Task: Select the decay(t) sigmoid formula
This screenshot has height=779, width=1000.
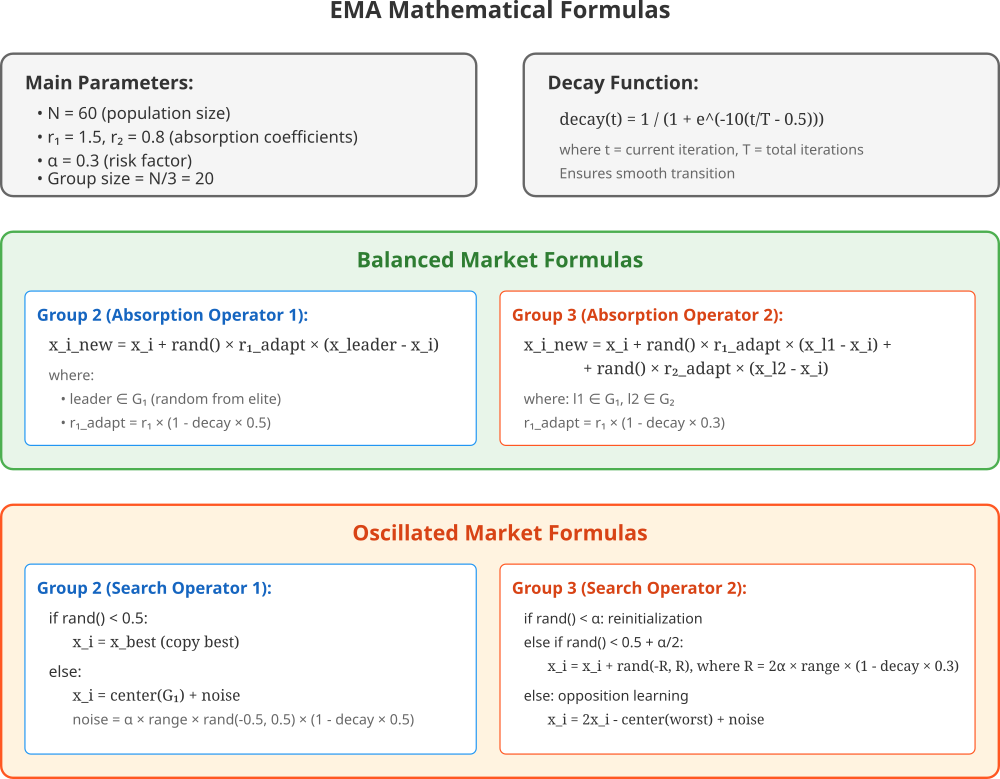Action: click(691, 119)
